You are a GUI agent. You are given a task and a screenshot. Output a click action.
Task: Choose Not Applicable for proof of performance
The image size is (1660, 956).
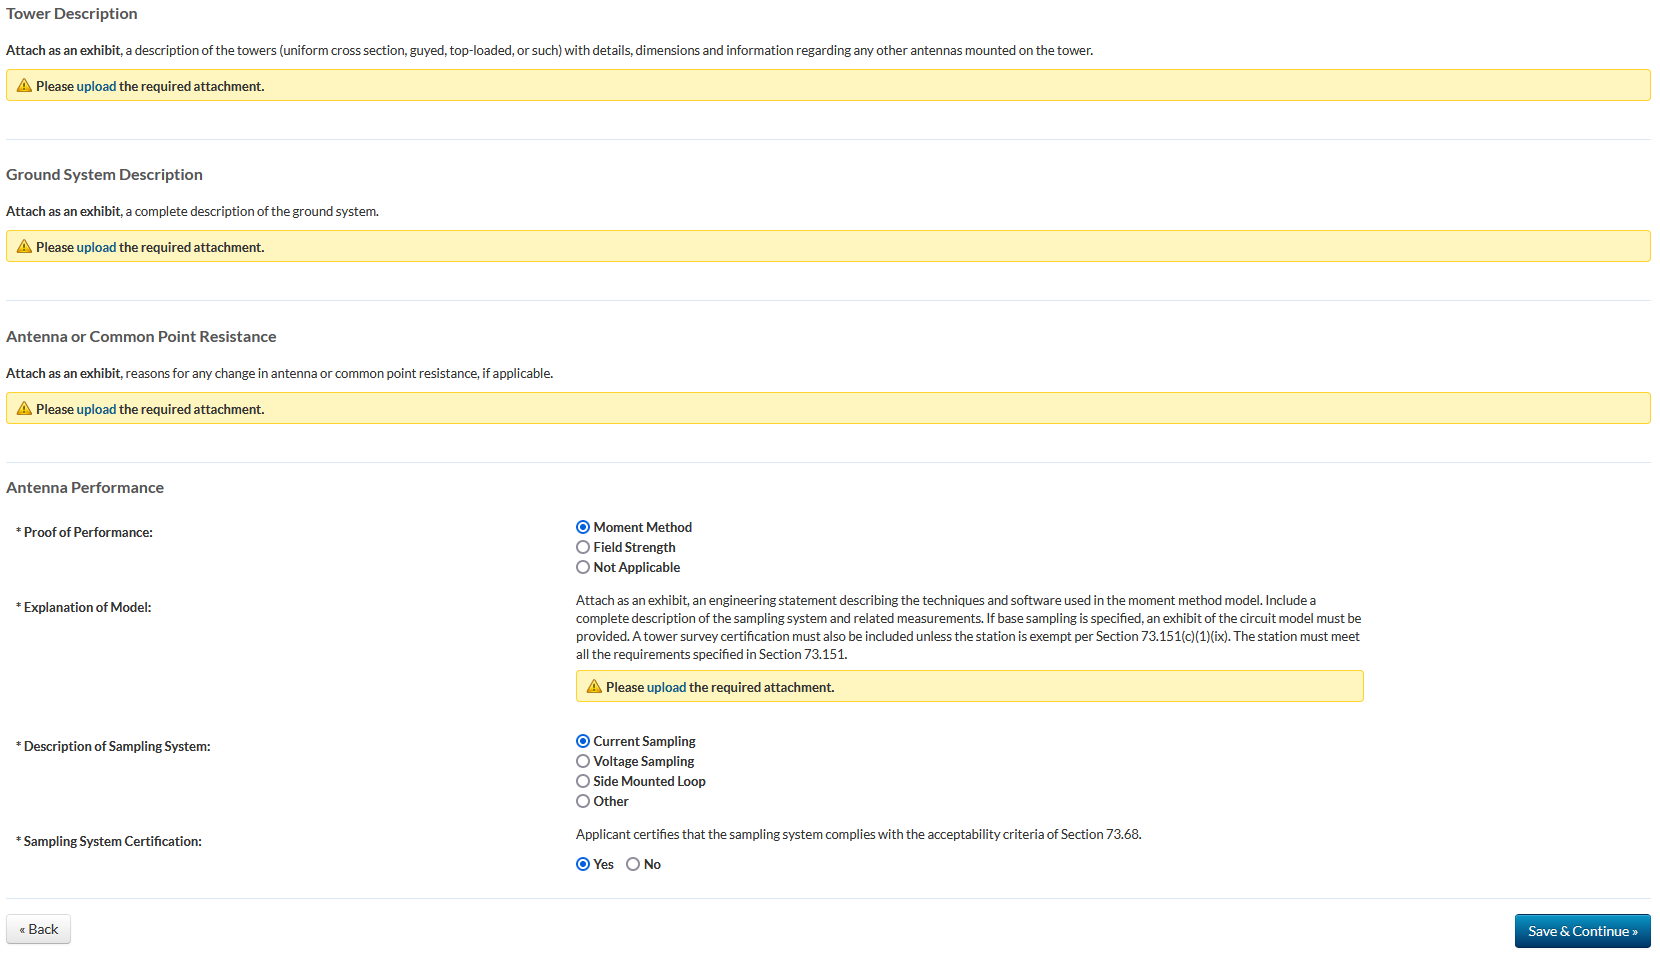(583, 567)
